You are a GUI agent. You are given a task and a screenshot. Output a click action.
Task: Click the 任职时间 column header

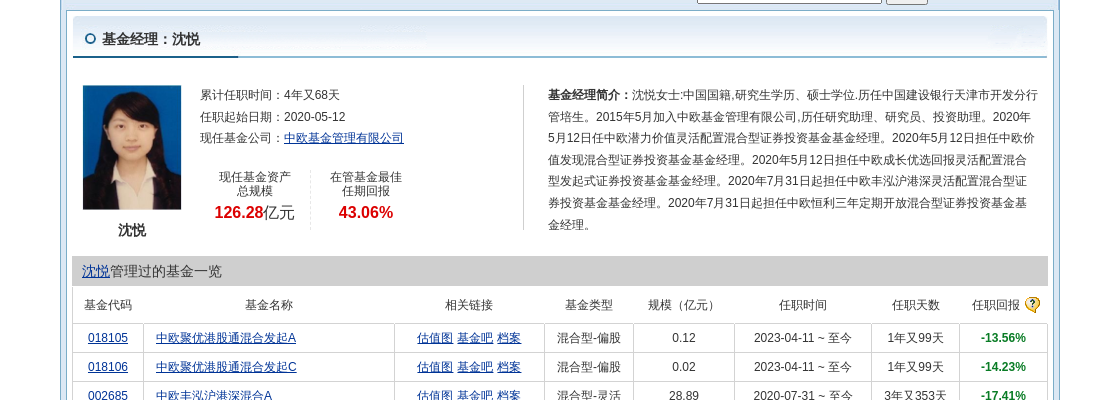pos(803,305)
